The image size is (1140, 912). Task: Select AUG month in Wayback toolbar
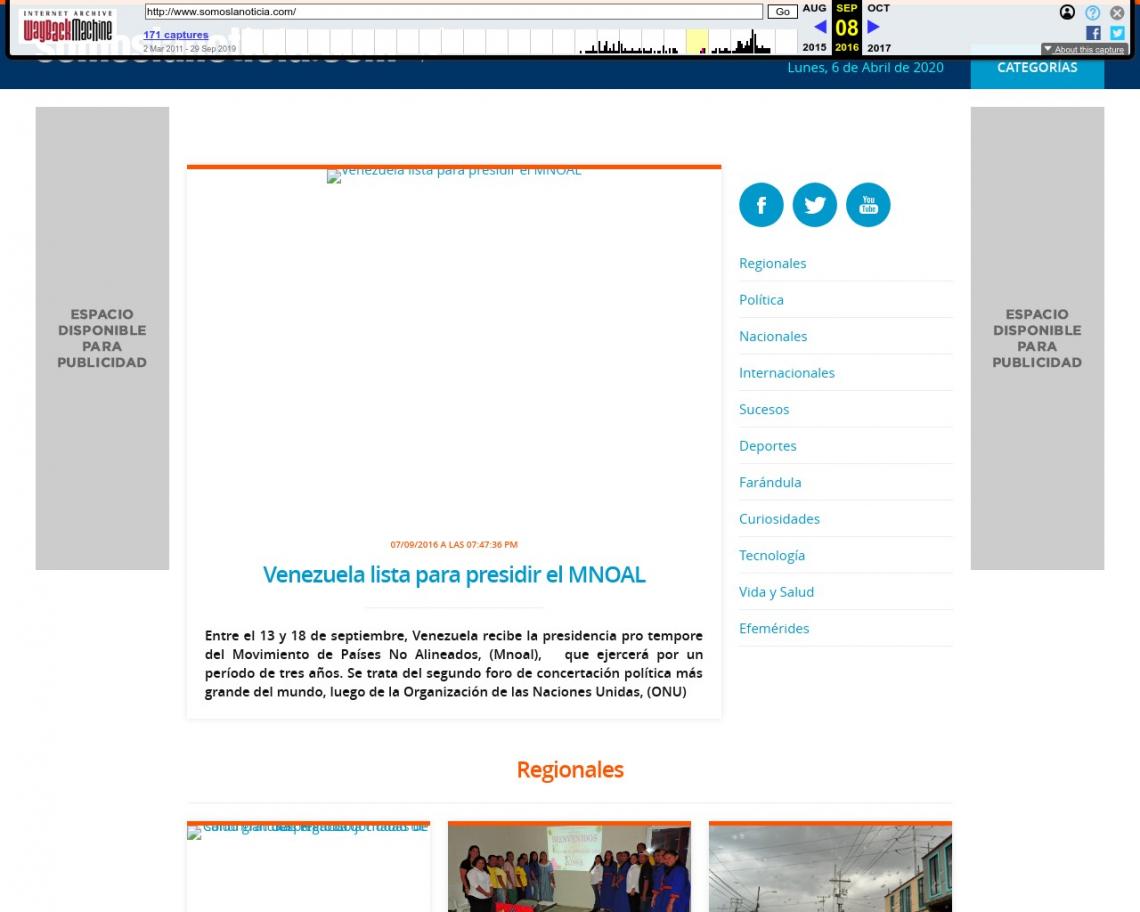point(814,8)
